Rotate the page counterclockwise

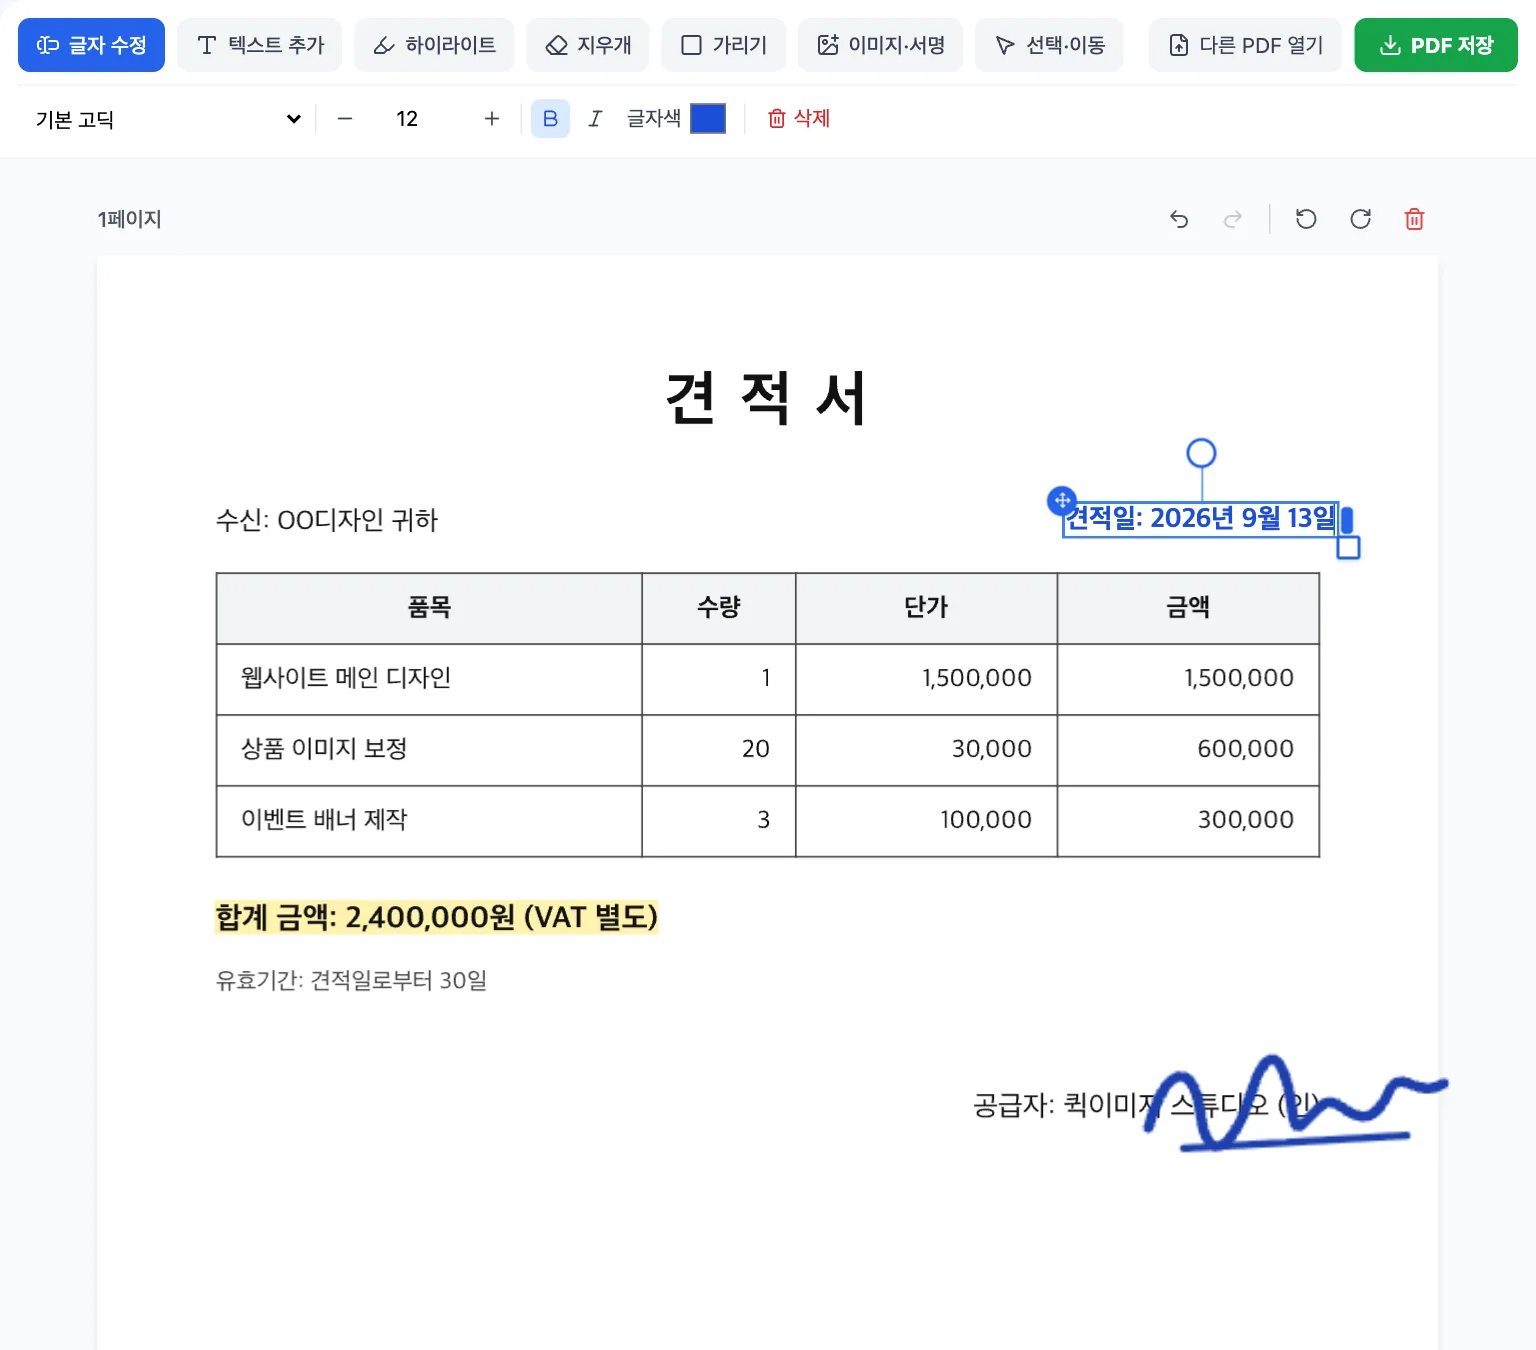(x=1306, y=219)
